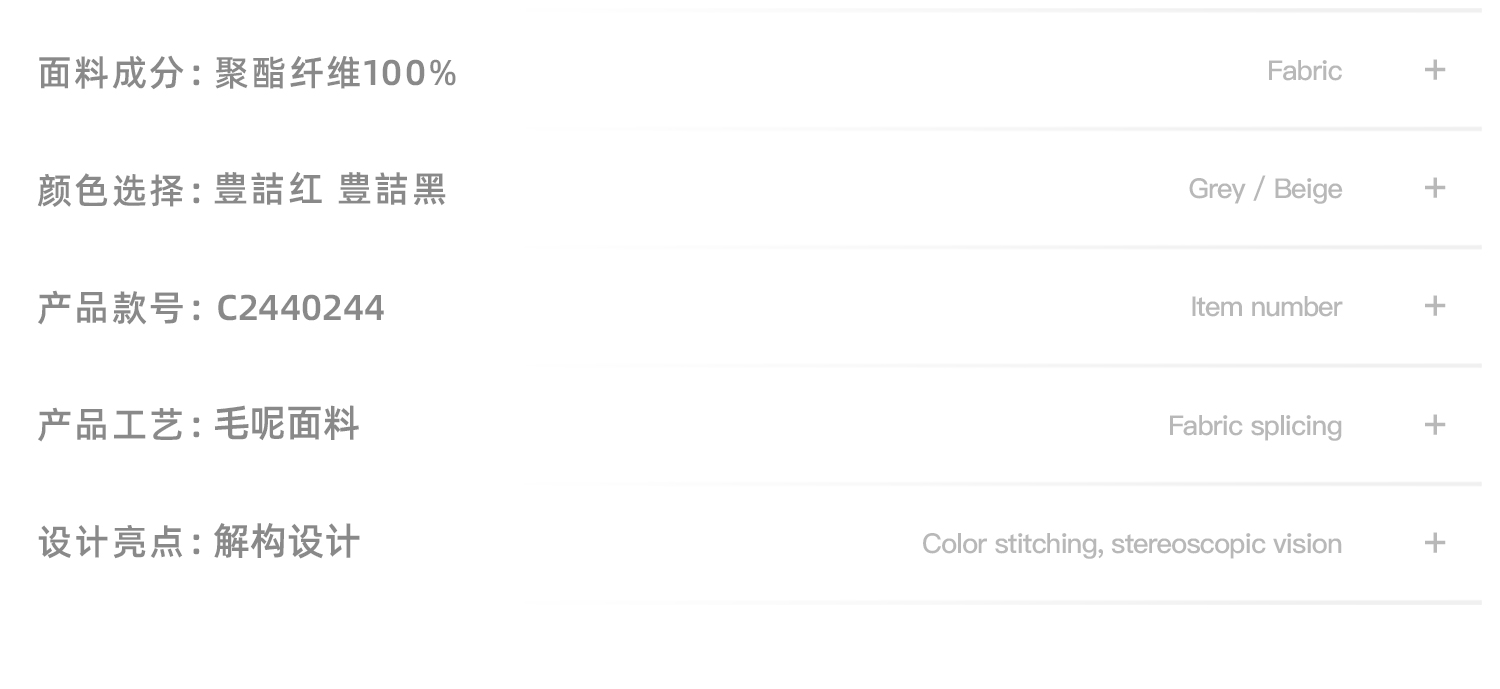The width and height of the screenshot is (1500, 689).
Task: Choose the 豊喆红 color option
Action: tap(268, 190)
